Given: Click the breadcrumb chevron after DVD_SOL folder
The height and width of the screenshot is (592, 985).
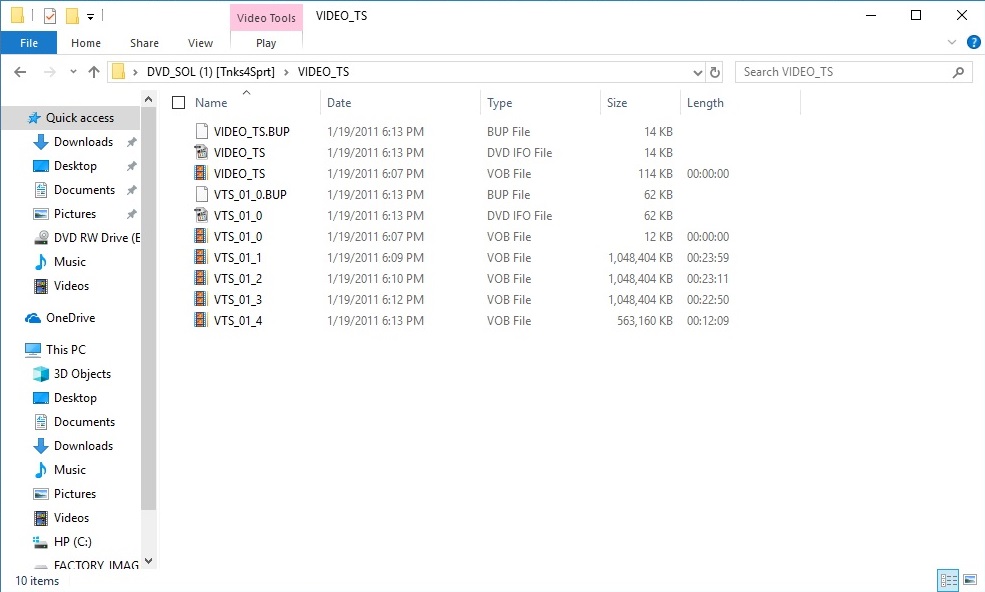Looking at the screenshot, I should 286,72.
